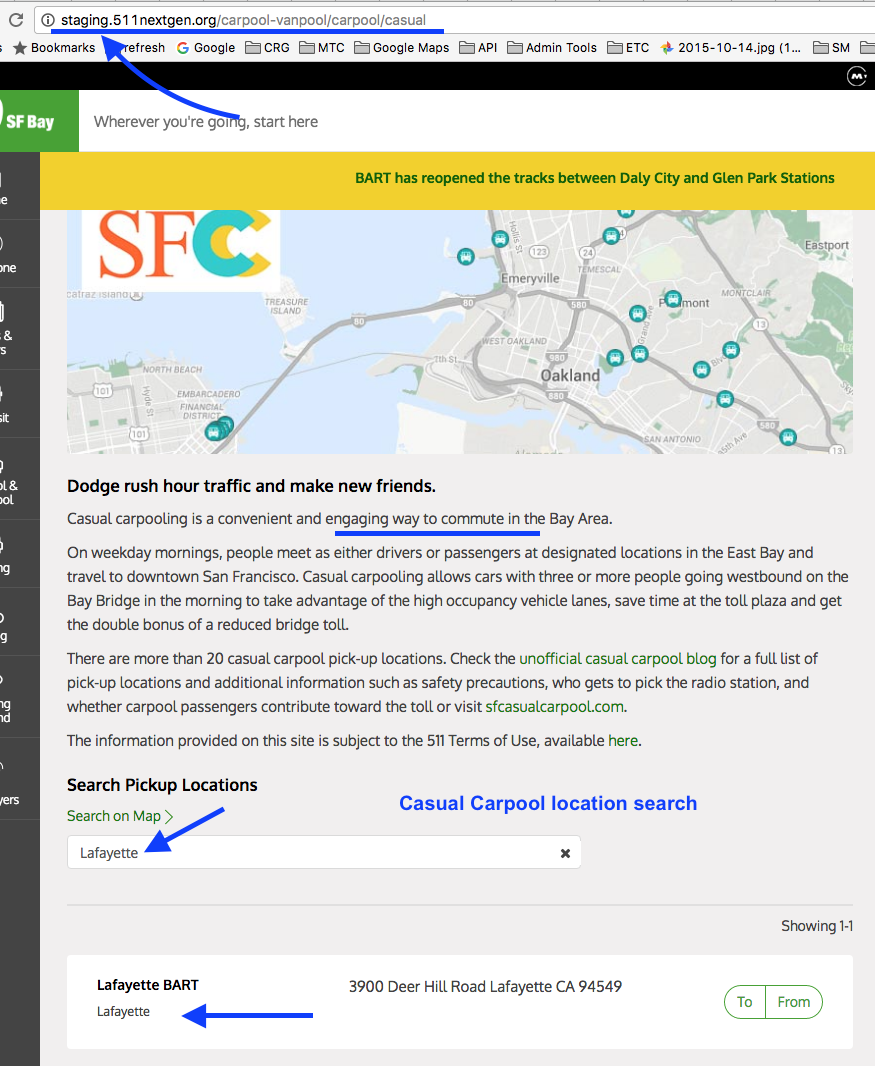875x1066 pixels.
Task: Open the MTC bookmarks folder
Action: [322, 48]
